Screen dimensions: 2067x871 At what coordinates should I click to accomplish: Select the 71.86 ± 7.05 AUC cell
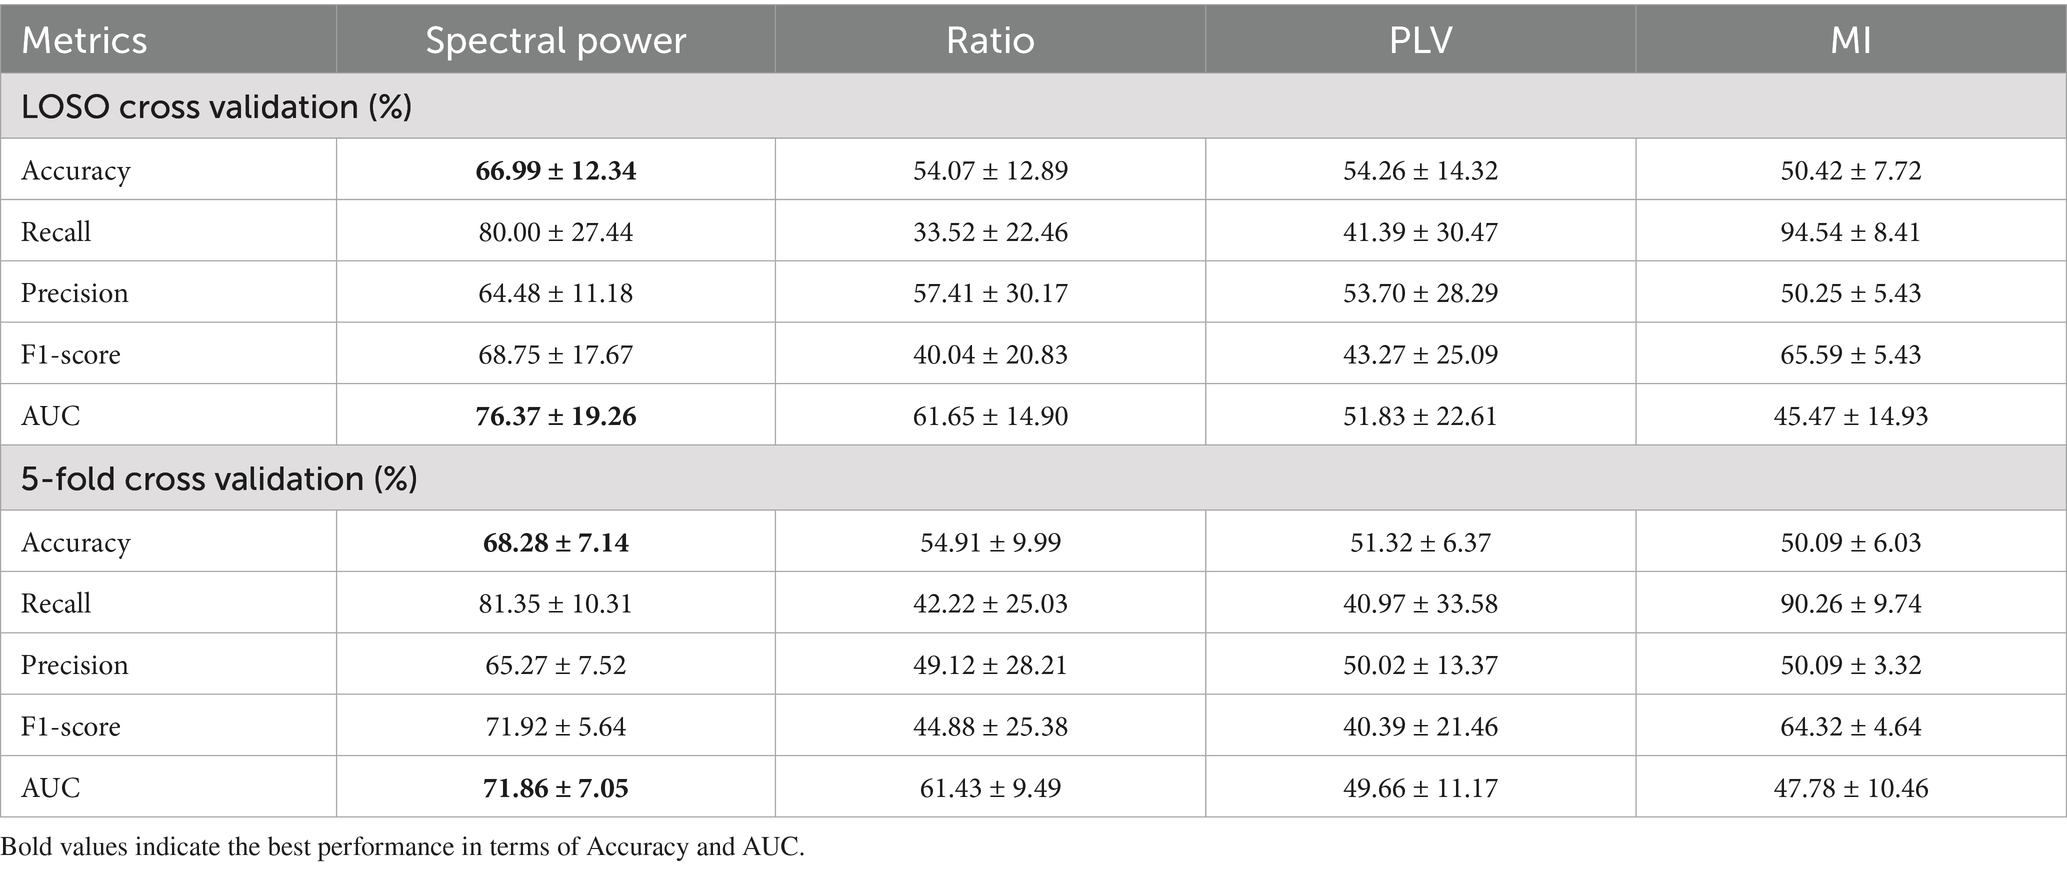(555, 788)
